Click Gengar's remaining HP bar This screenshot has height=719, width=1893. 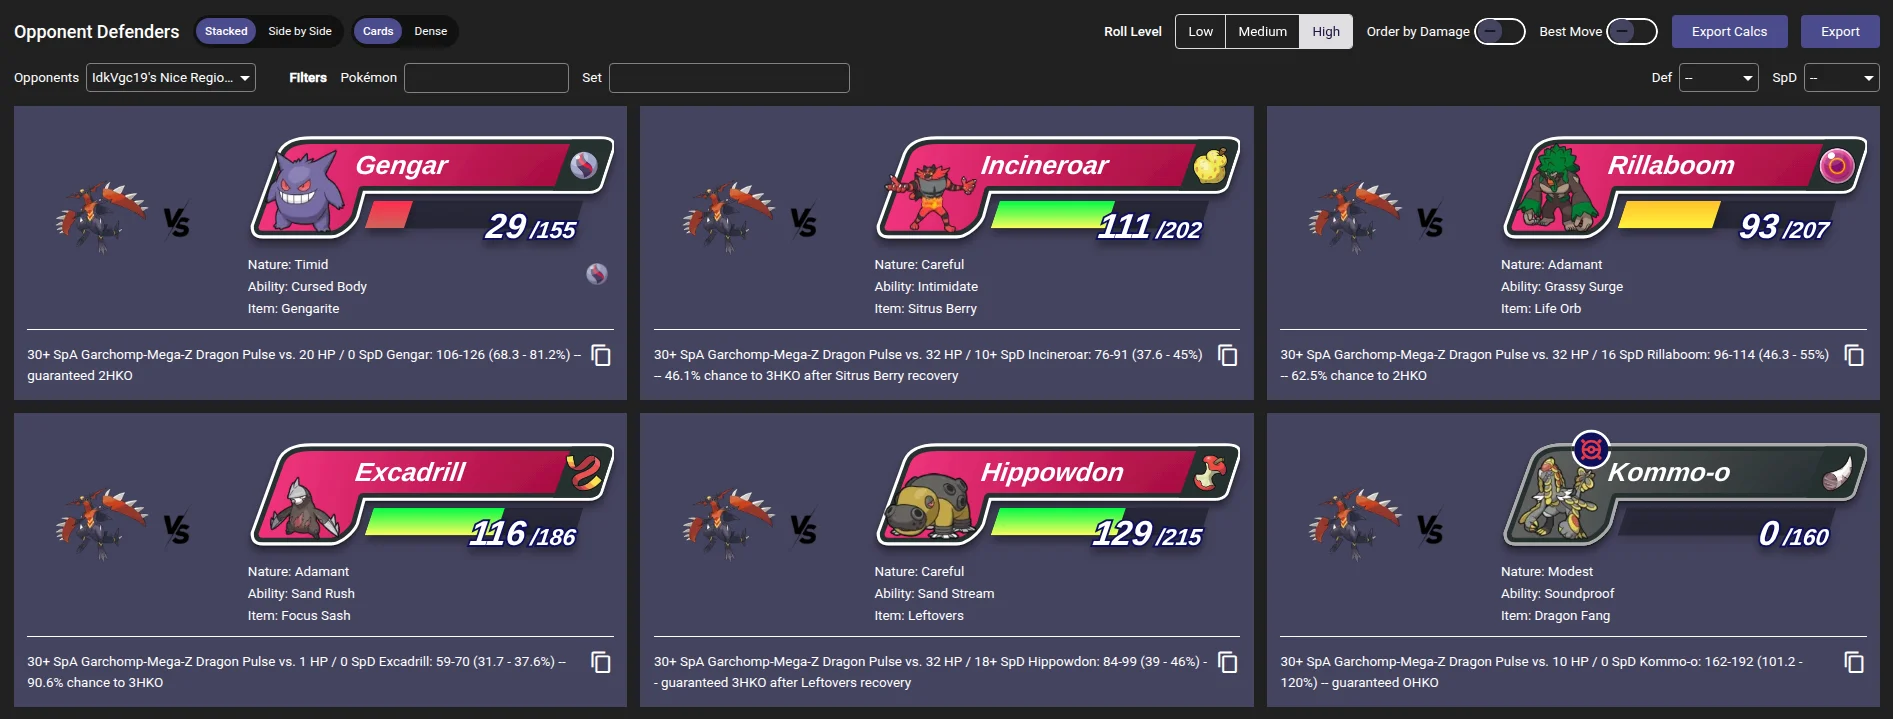tap(388, 214)
